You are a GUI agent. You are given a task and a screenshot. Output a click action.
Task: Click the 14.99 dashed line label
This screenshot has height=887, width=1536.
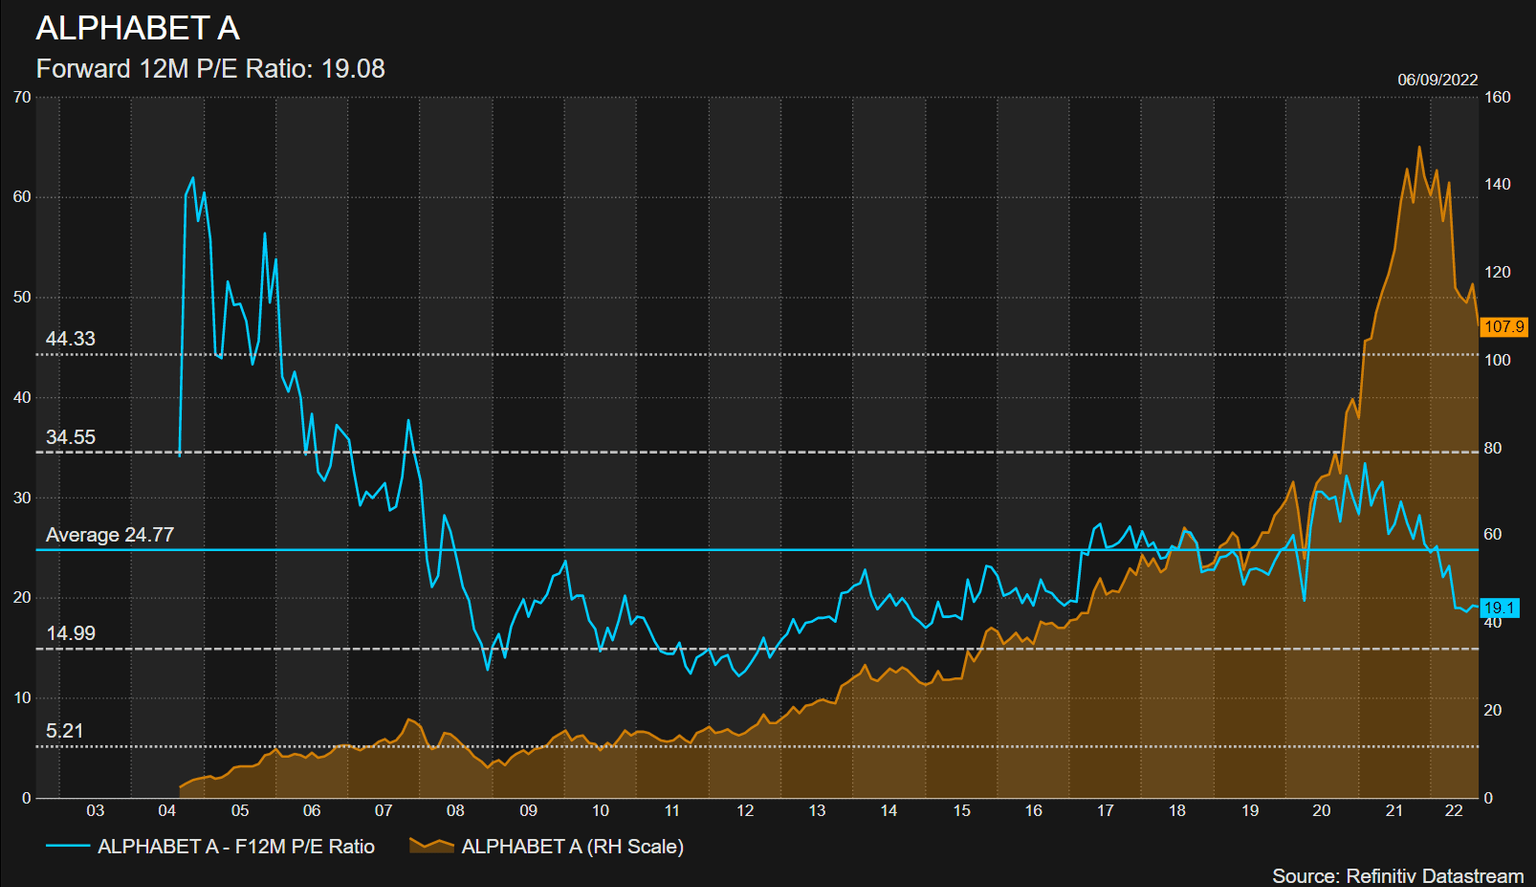[70, 633]
